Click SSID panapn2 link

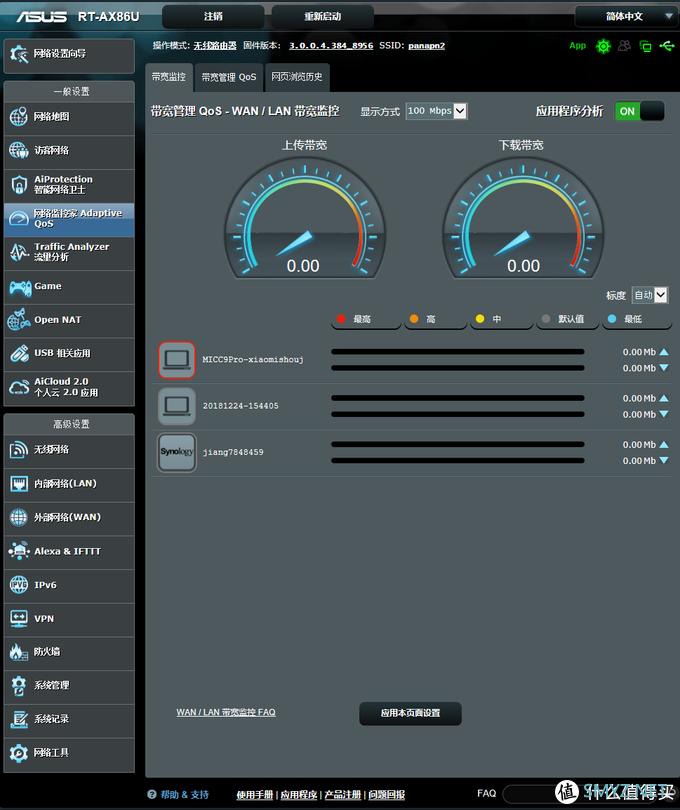click(426, 45)
